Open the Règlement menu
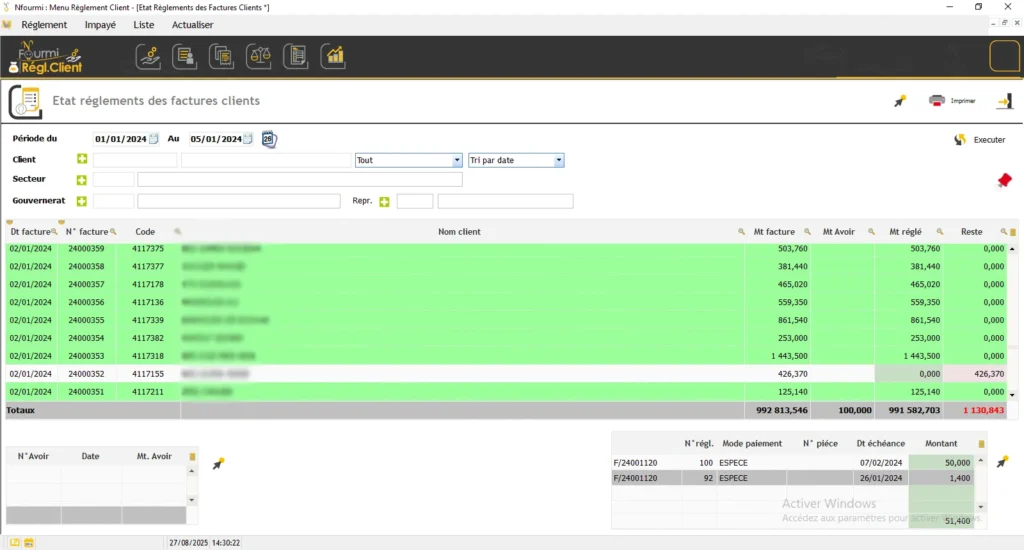The image size is (1024, 550). (44, 25)
